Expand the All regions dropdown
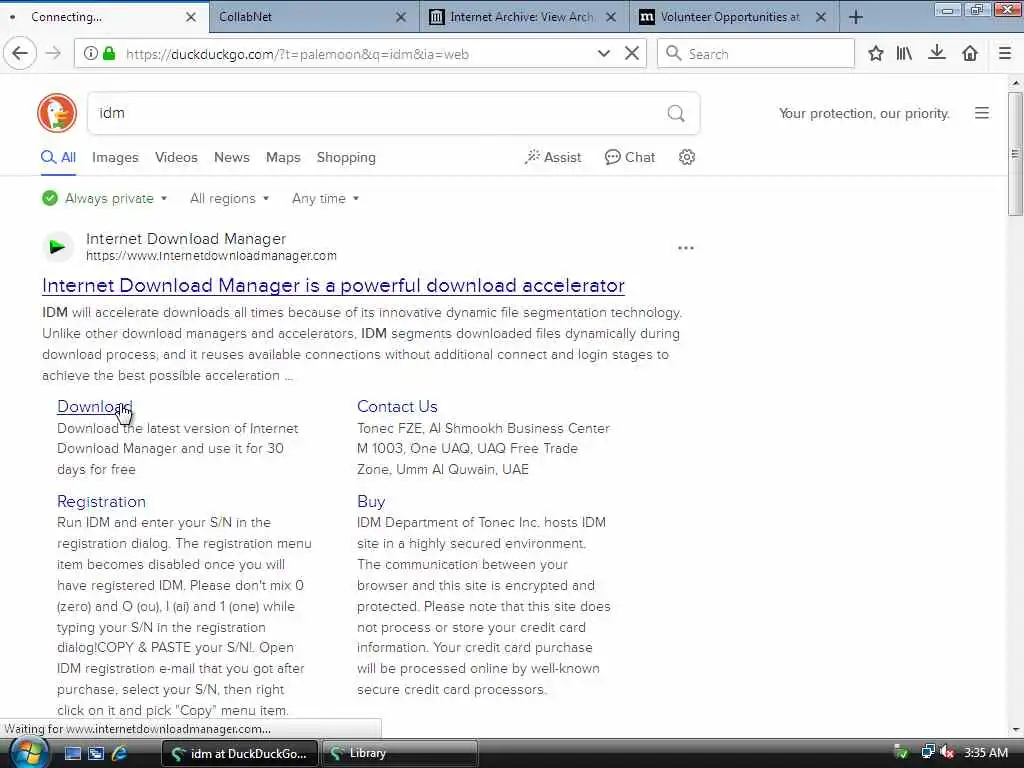The height and width of the screenshot is (768, 1024). 229,198
